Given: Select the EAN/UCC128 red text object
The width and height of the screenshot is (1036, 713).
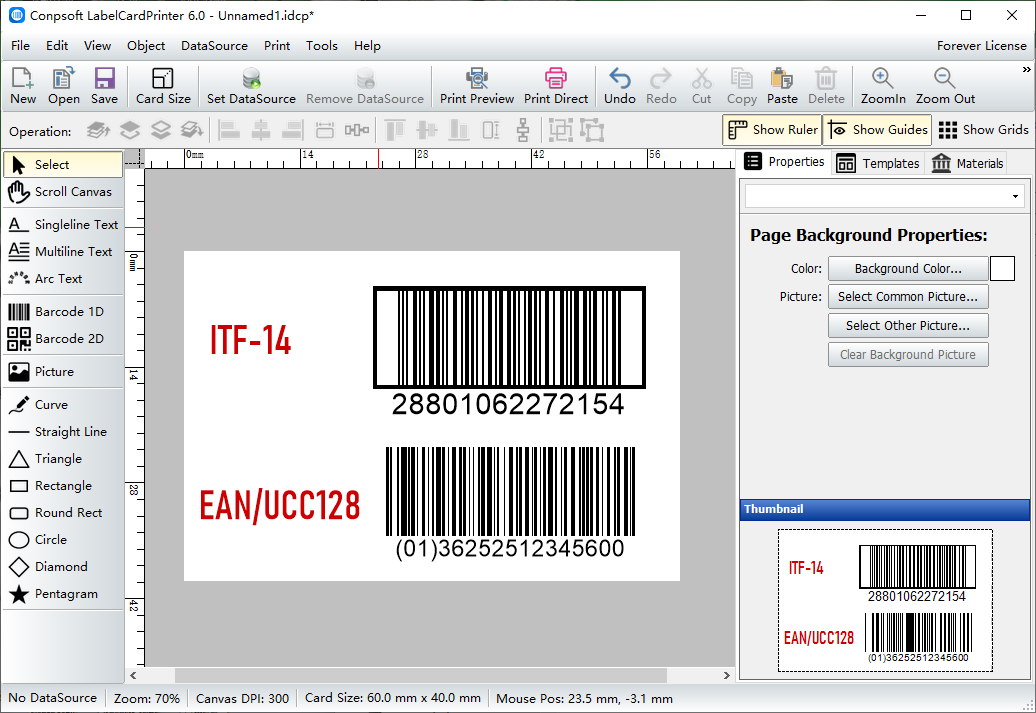Looking at the screenshot, I should [279, 506].
